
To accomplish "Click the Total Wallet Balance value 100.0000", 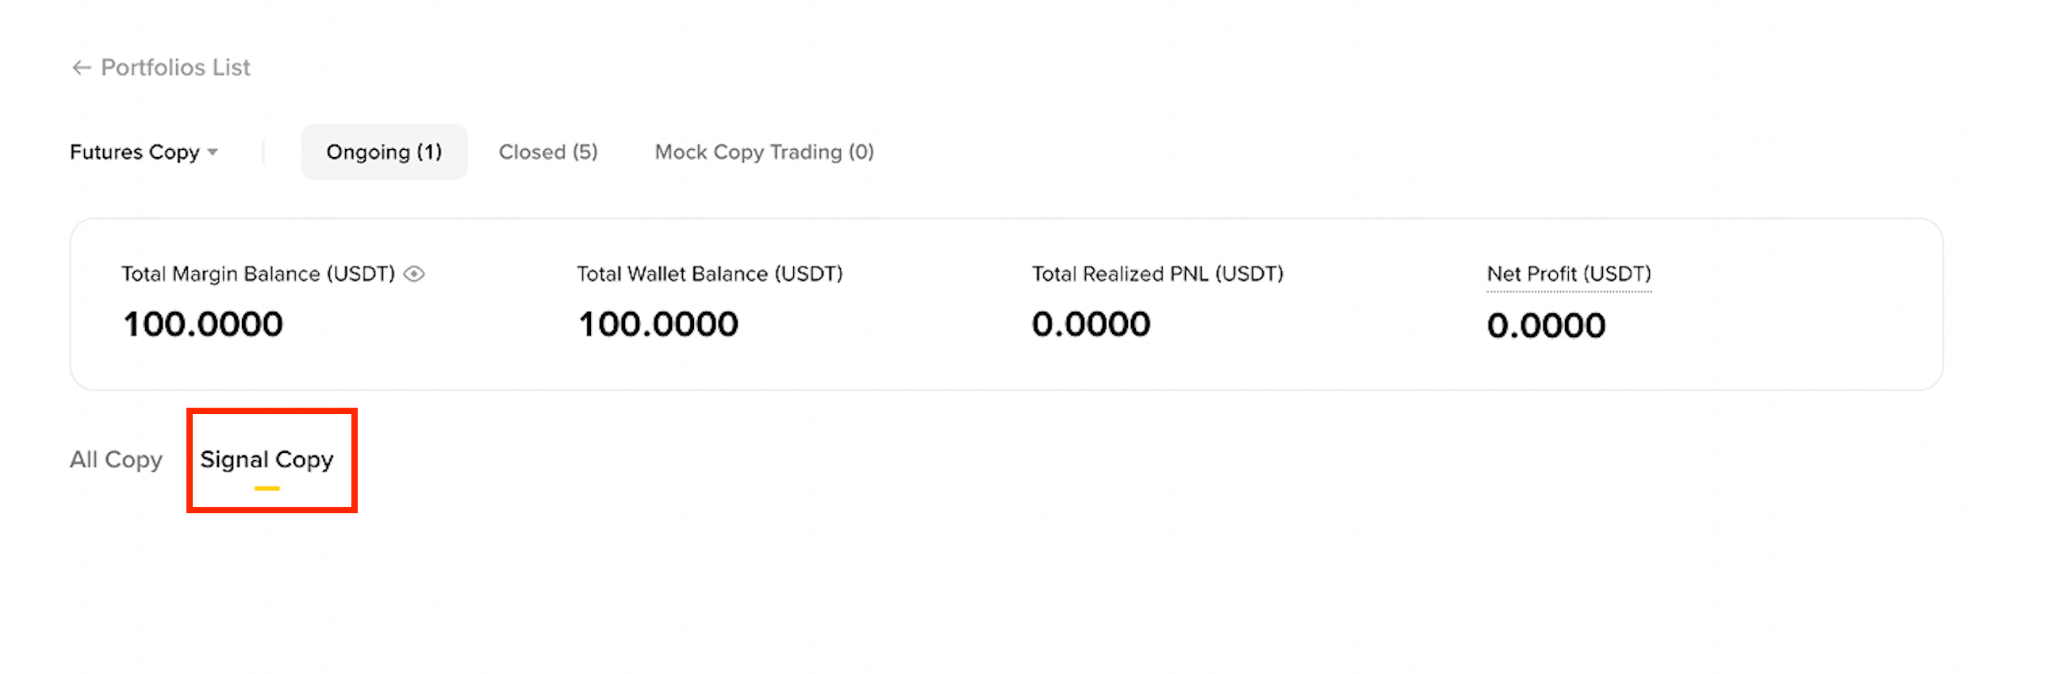I will 658,324.
